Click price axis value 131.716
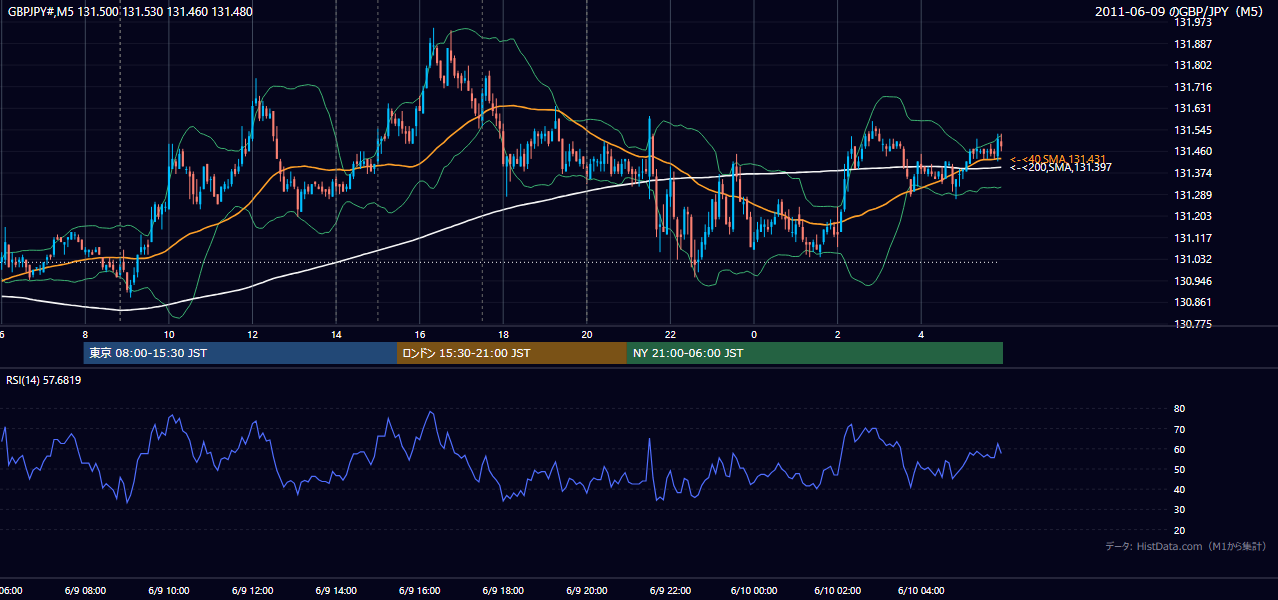 click(1193, 87)
